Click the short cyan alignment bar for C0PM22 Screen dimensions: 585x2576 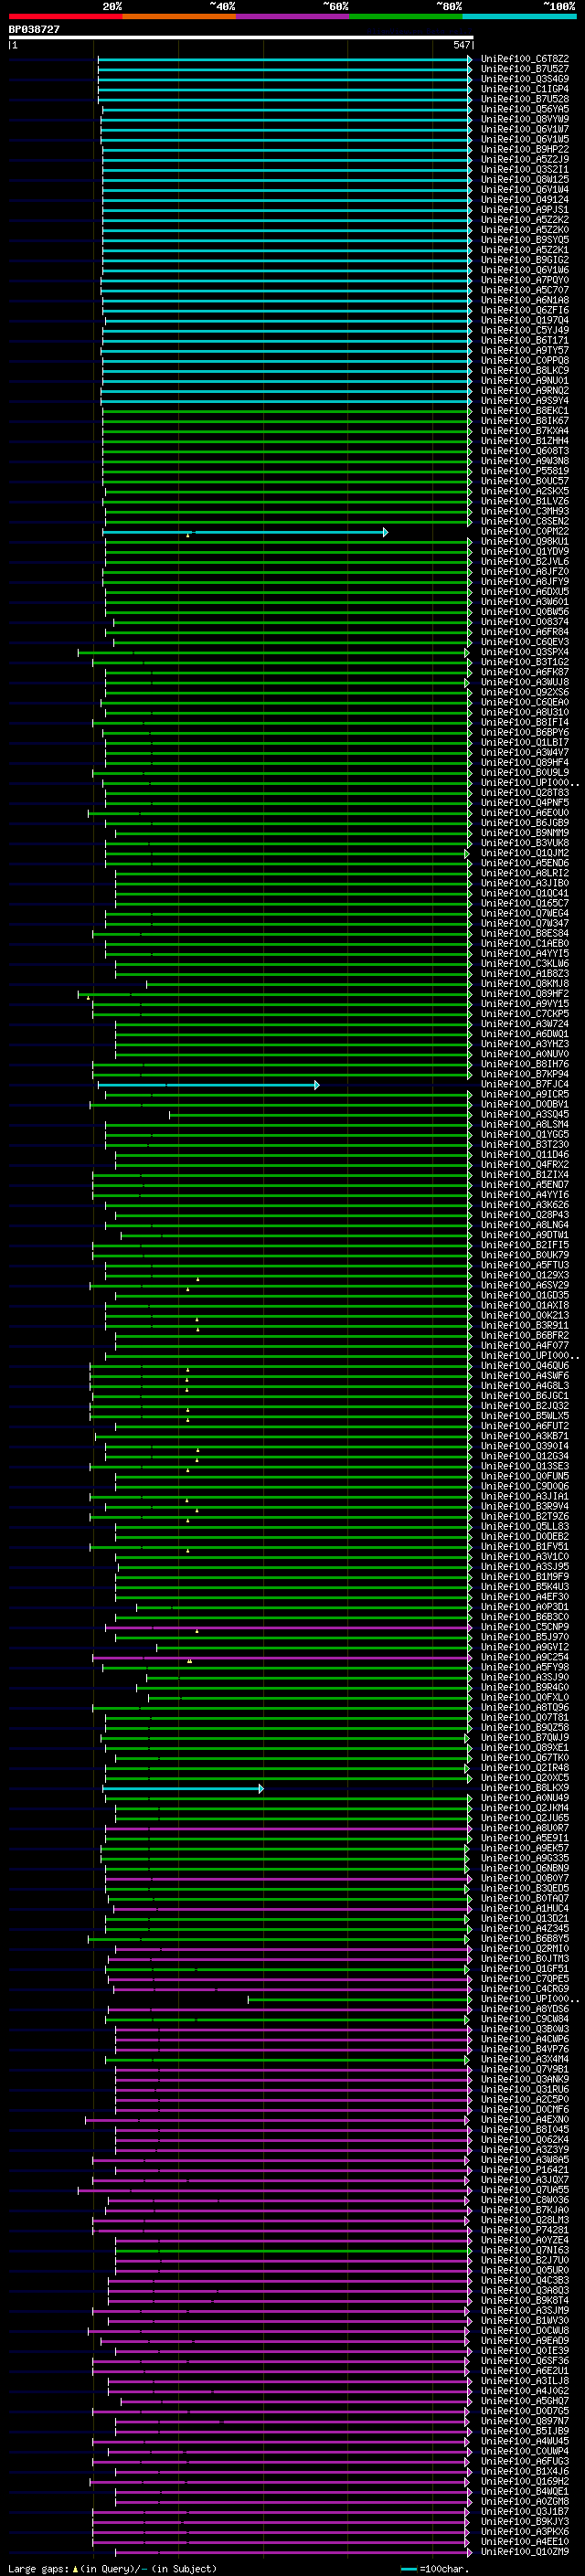pos(245,532)
